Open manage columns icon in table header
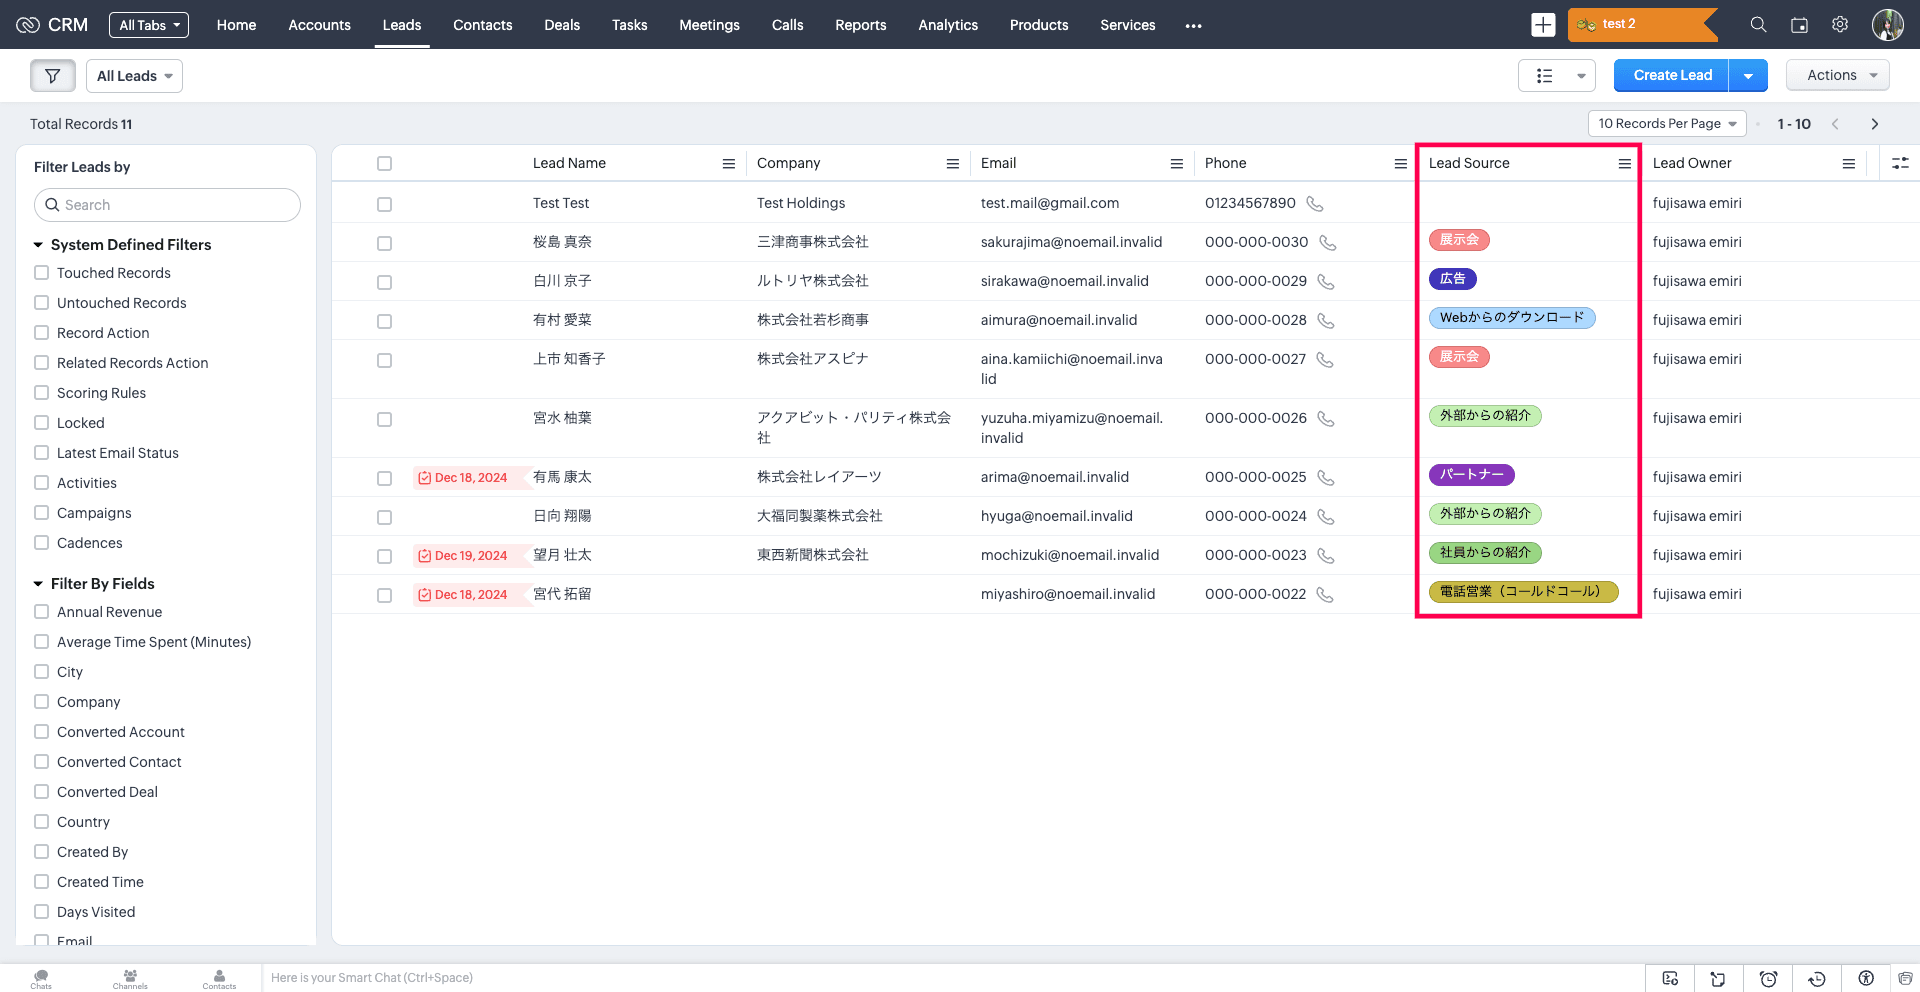Viewport: 1920px width, 992px height. click(1900, 163)
